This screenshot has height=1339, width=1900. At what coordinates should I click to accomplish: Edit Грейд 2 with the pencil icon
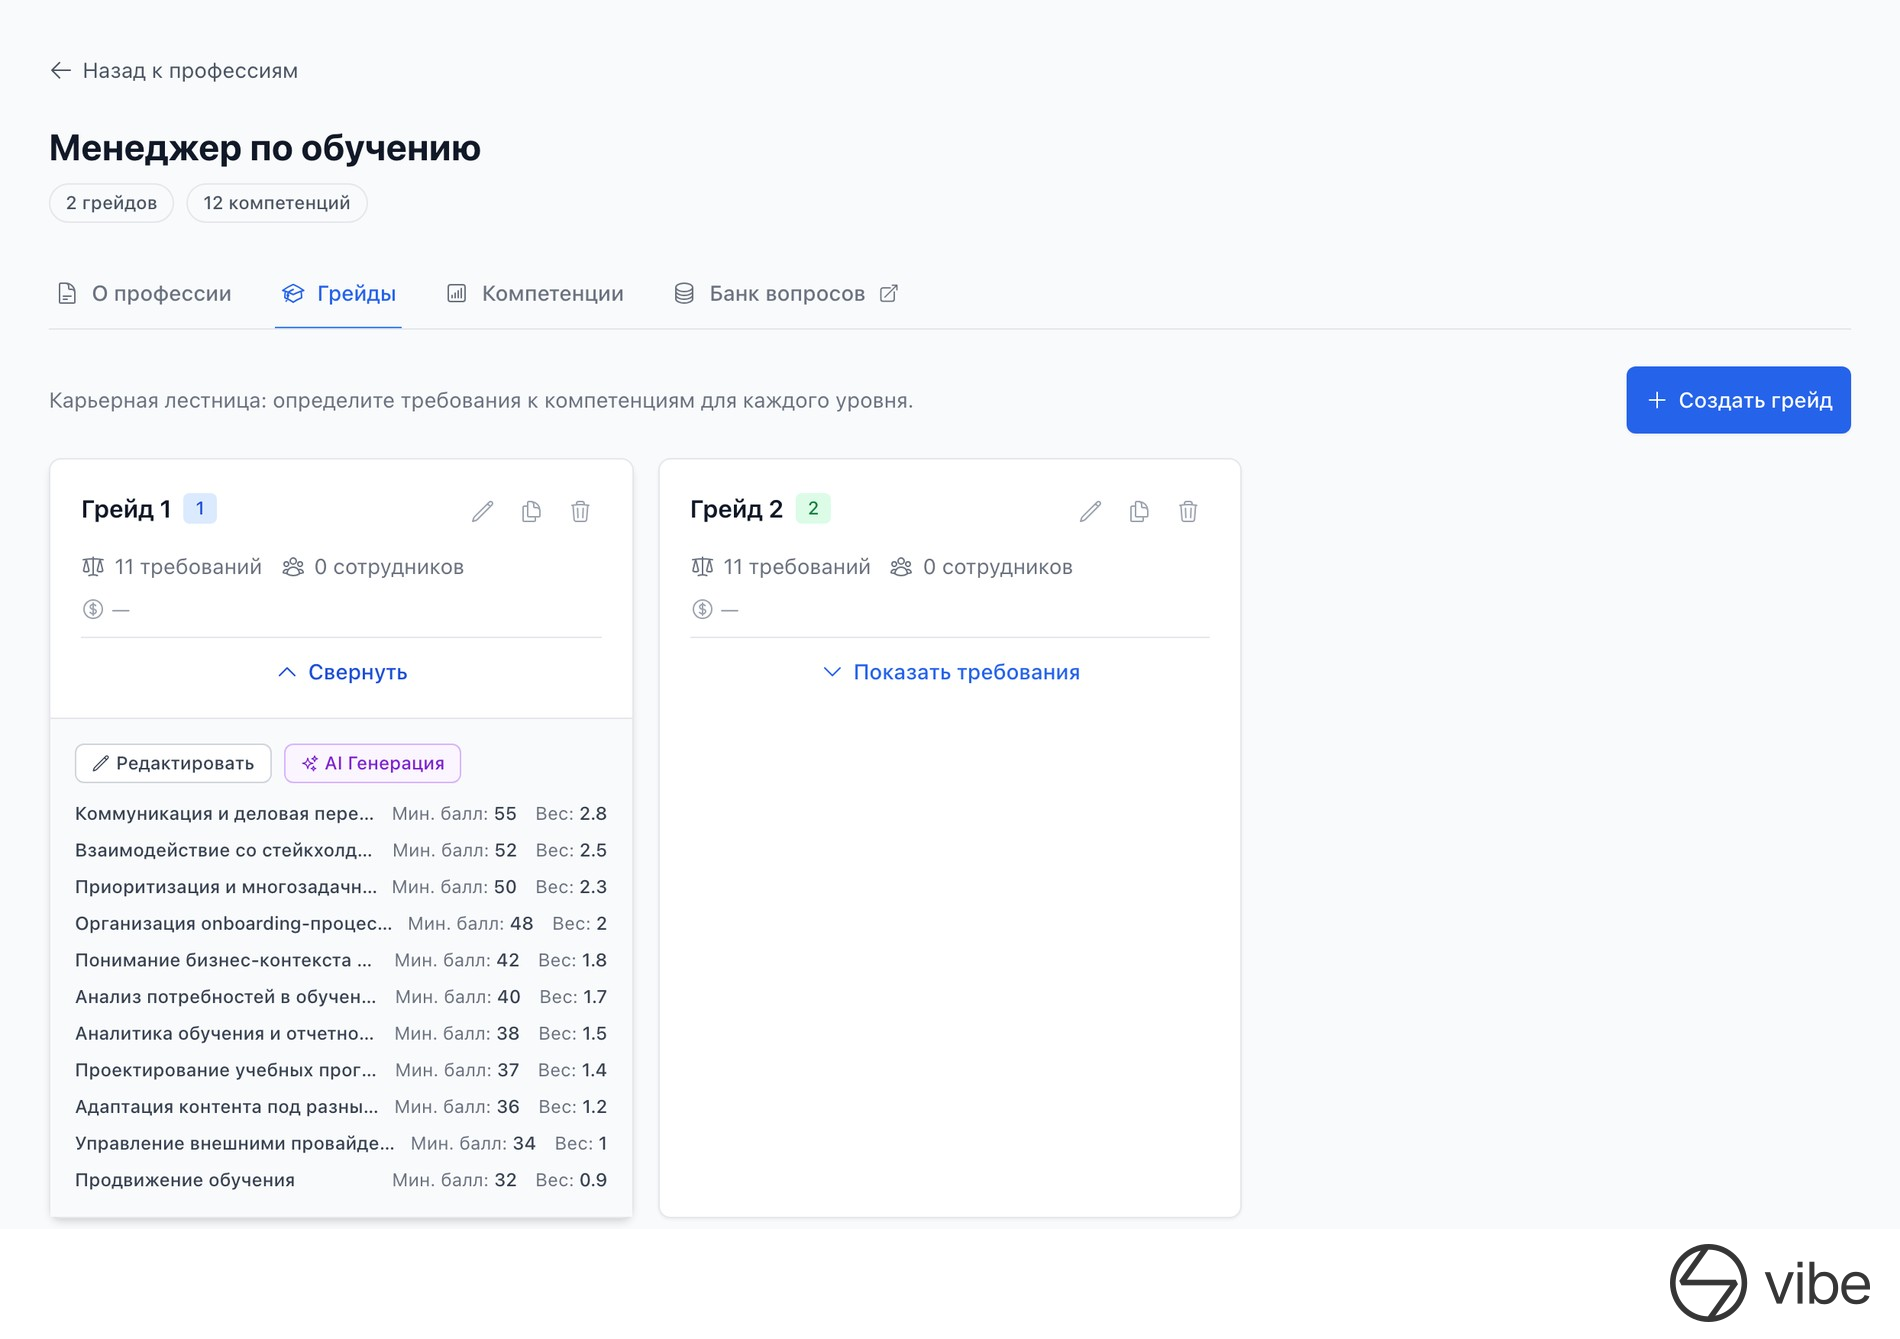coord(1091,512)
